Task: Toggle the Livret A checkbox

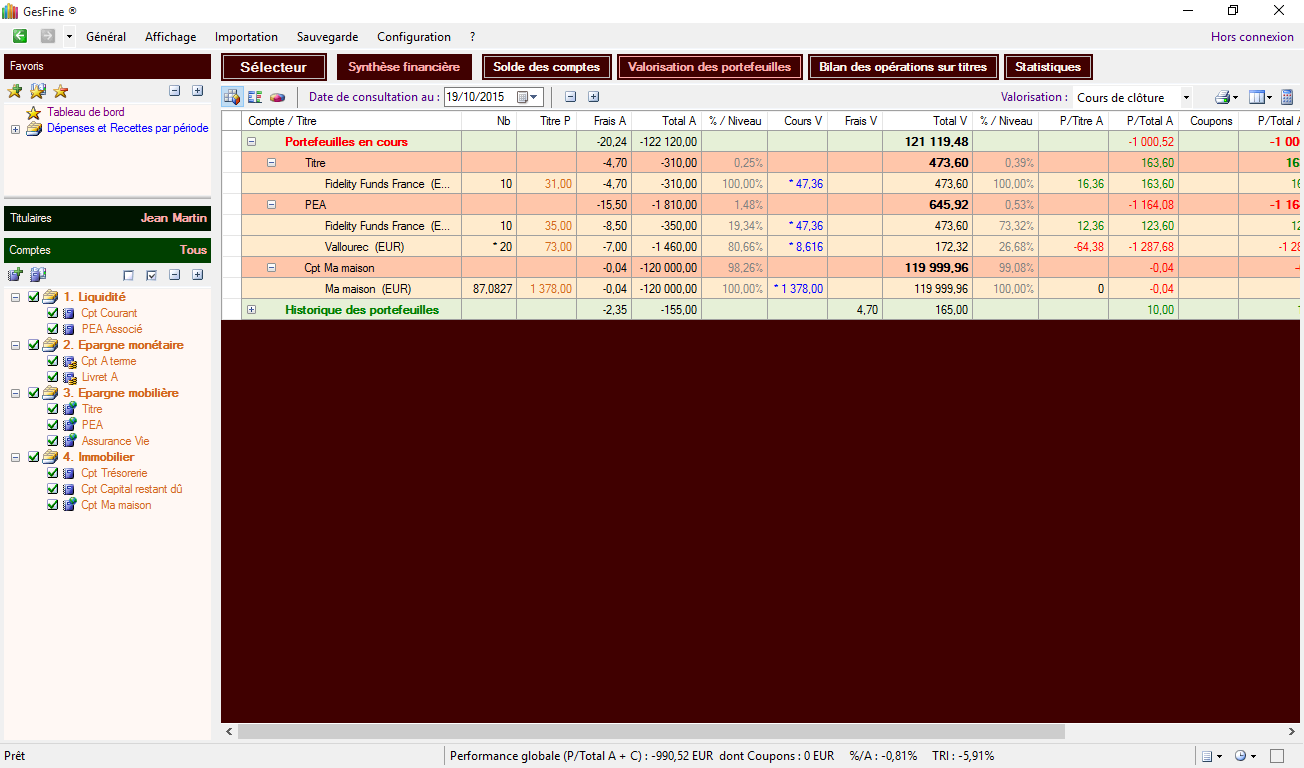Action: pyautogui.click(x=53, y=377)
